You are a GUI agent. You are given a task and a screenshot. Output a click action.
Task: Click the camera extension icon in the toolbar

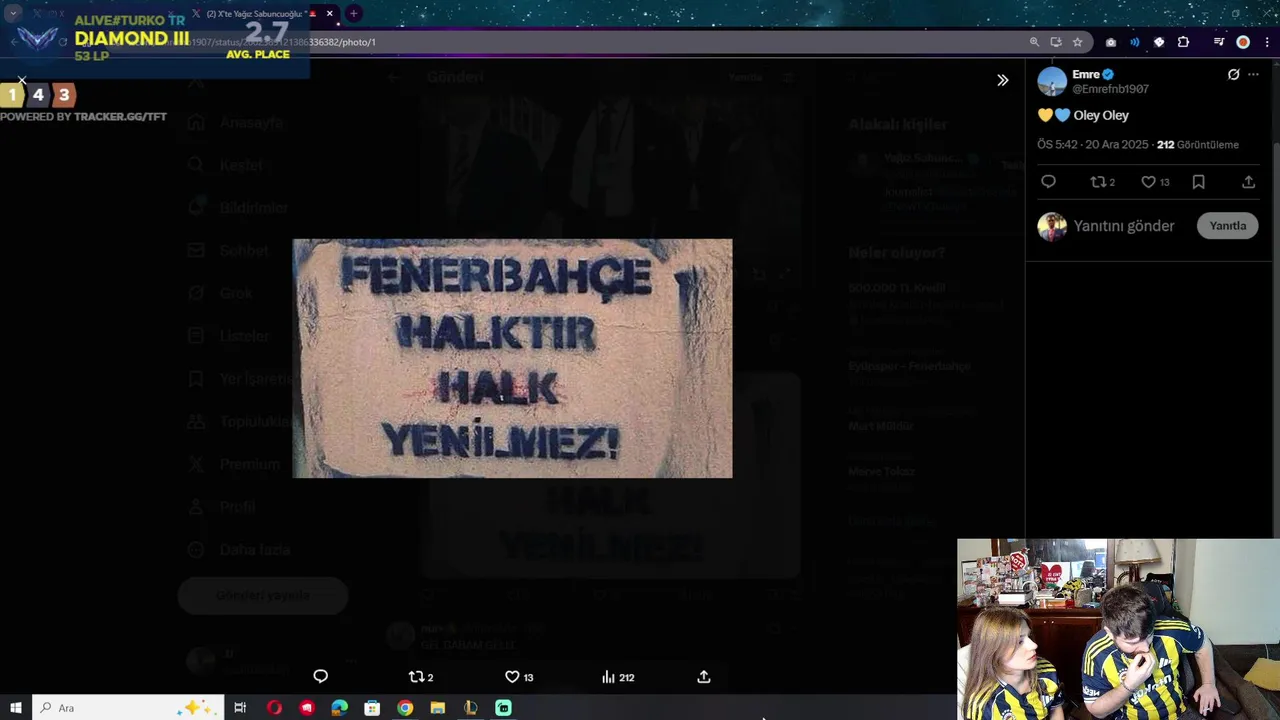(x=1111, y=42)
